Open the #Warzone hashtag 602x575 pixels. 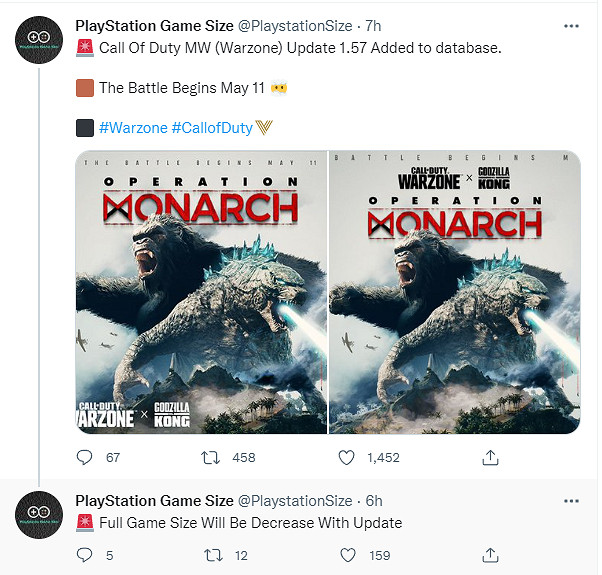click(x=133, y=127)
